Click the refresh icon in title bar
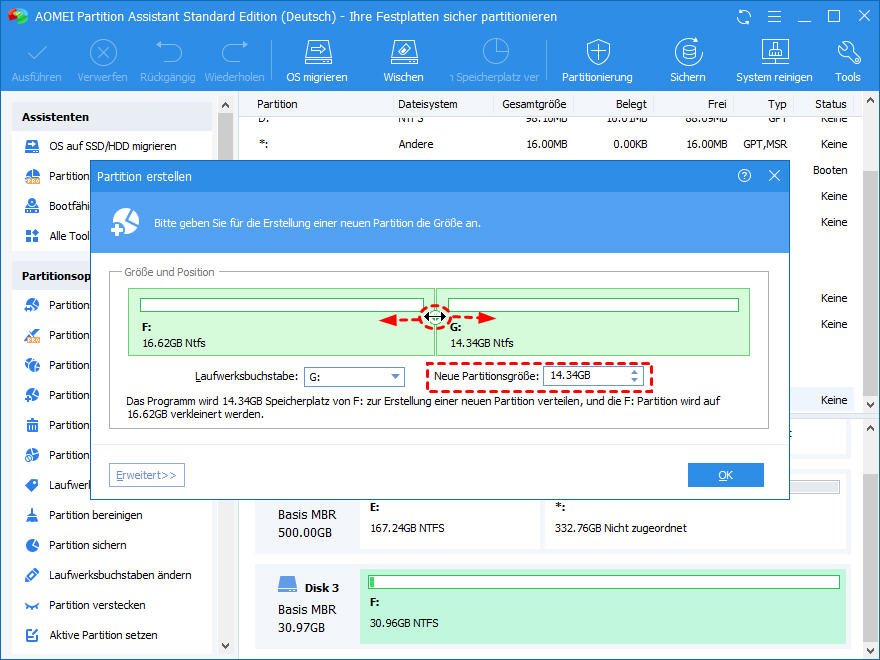880x660 pixels. pos(744,17)
